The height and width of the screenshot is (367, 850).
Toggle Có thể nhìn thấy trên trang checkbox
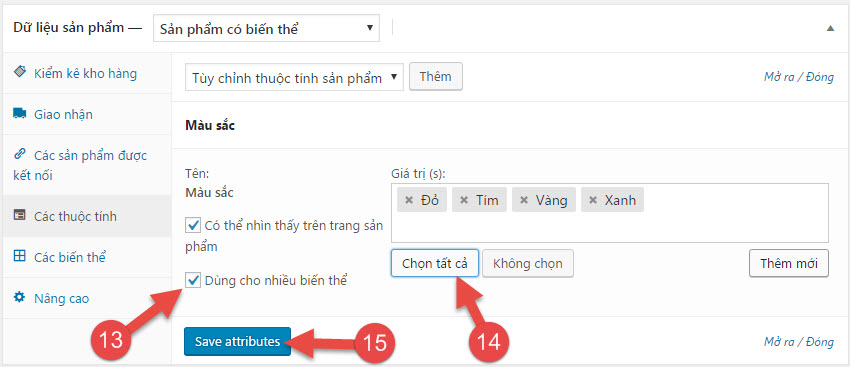[x=192, y=224]
